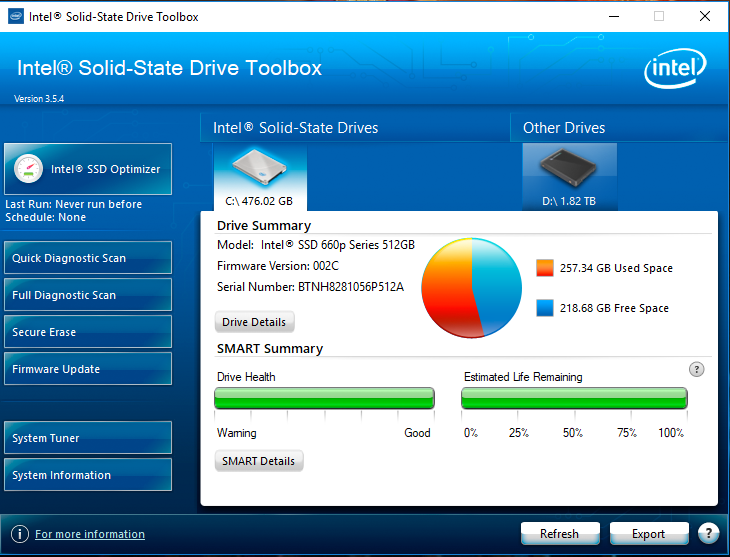The height and width of the screenshot is (557, 730).
Task: Select the Intel SSD C:\ drive icon
Action: click(259, 167)
